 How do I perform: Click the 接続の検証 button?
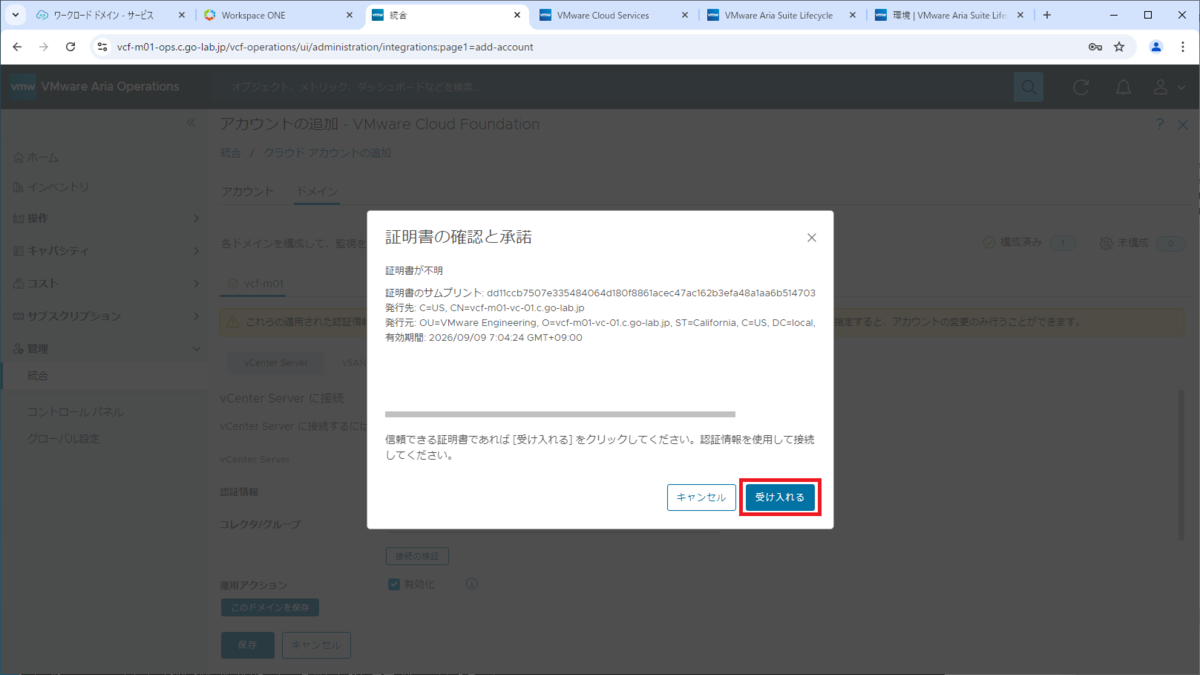417,555
